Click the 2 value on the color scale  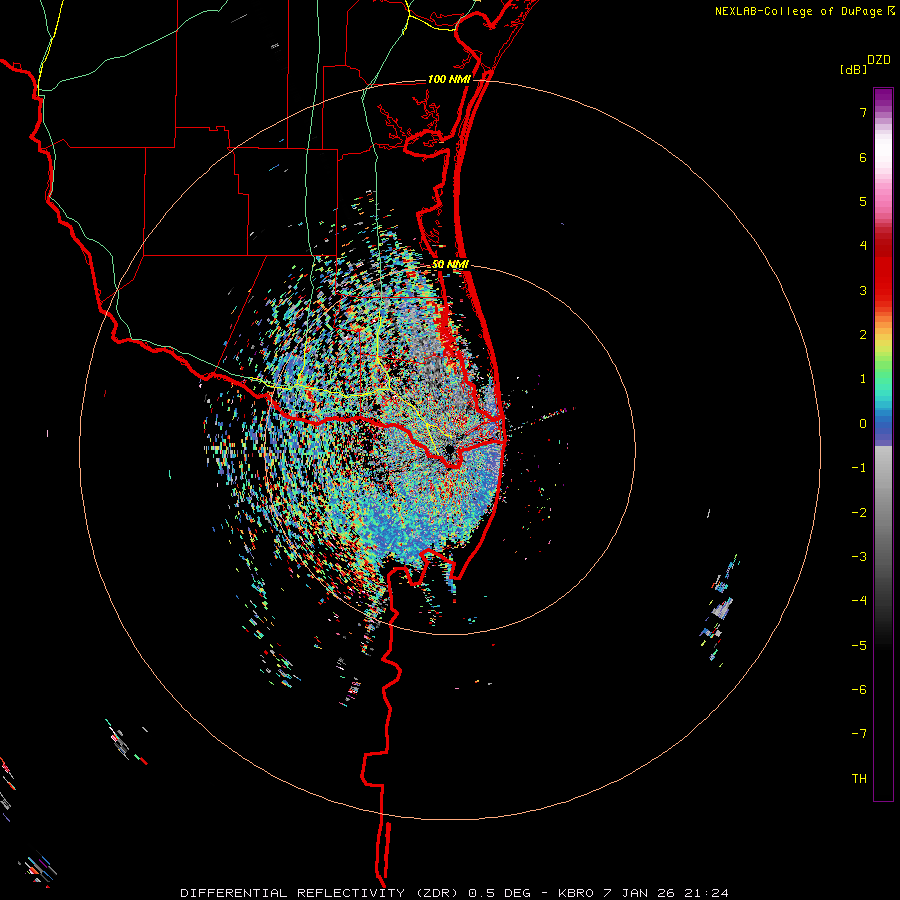[x=863, y=335]
